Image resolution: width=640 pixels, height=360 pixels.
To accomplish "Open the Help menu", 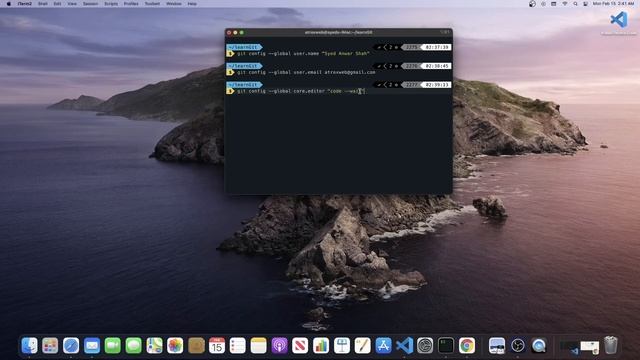I will tap(192, 4).
